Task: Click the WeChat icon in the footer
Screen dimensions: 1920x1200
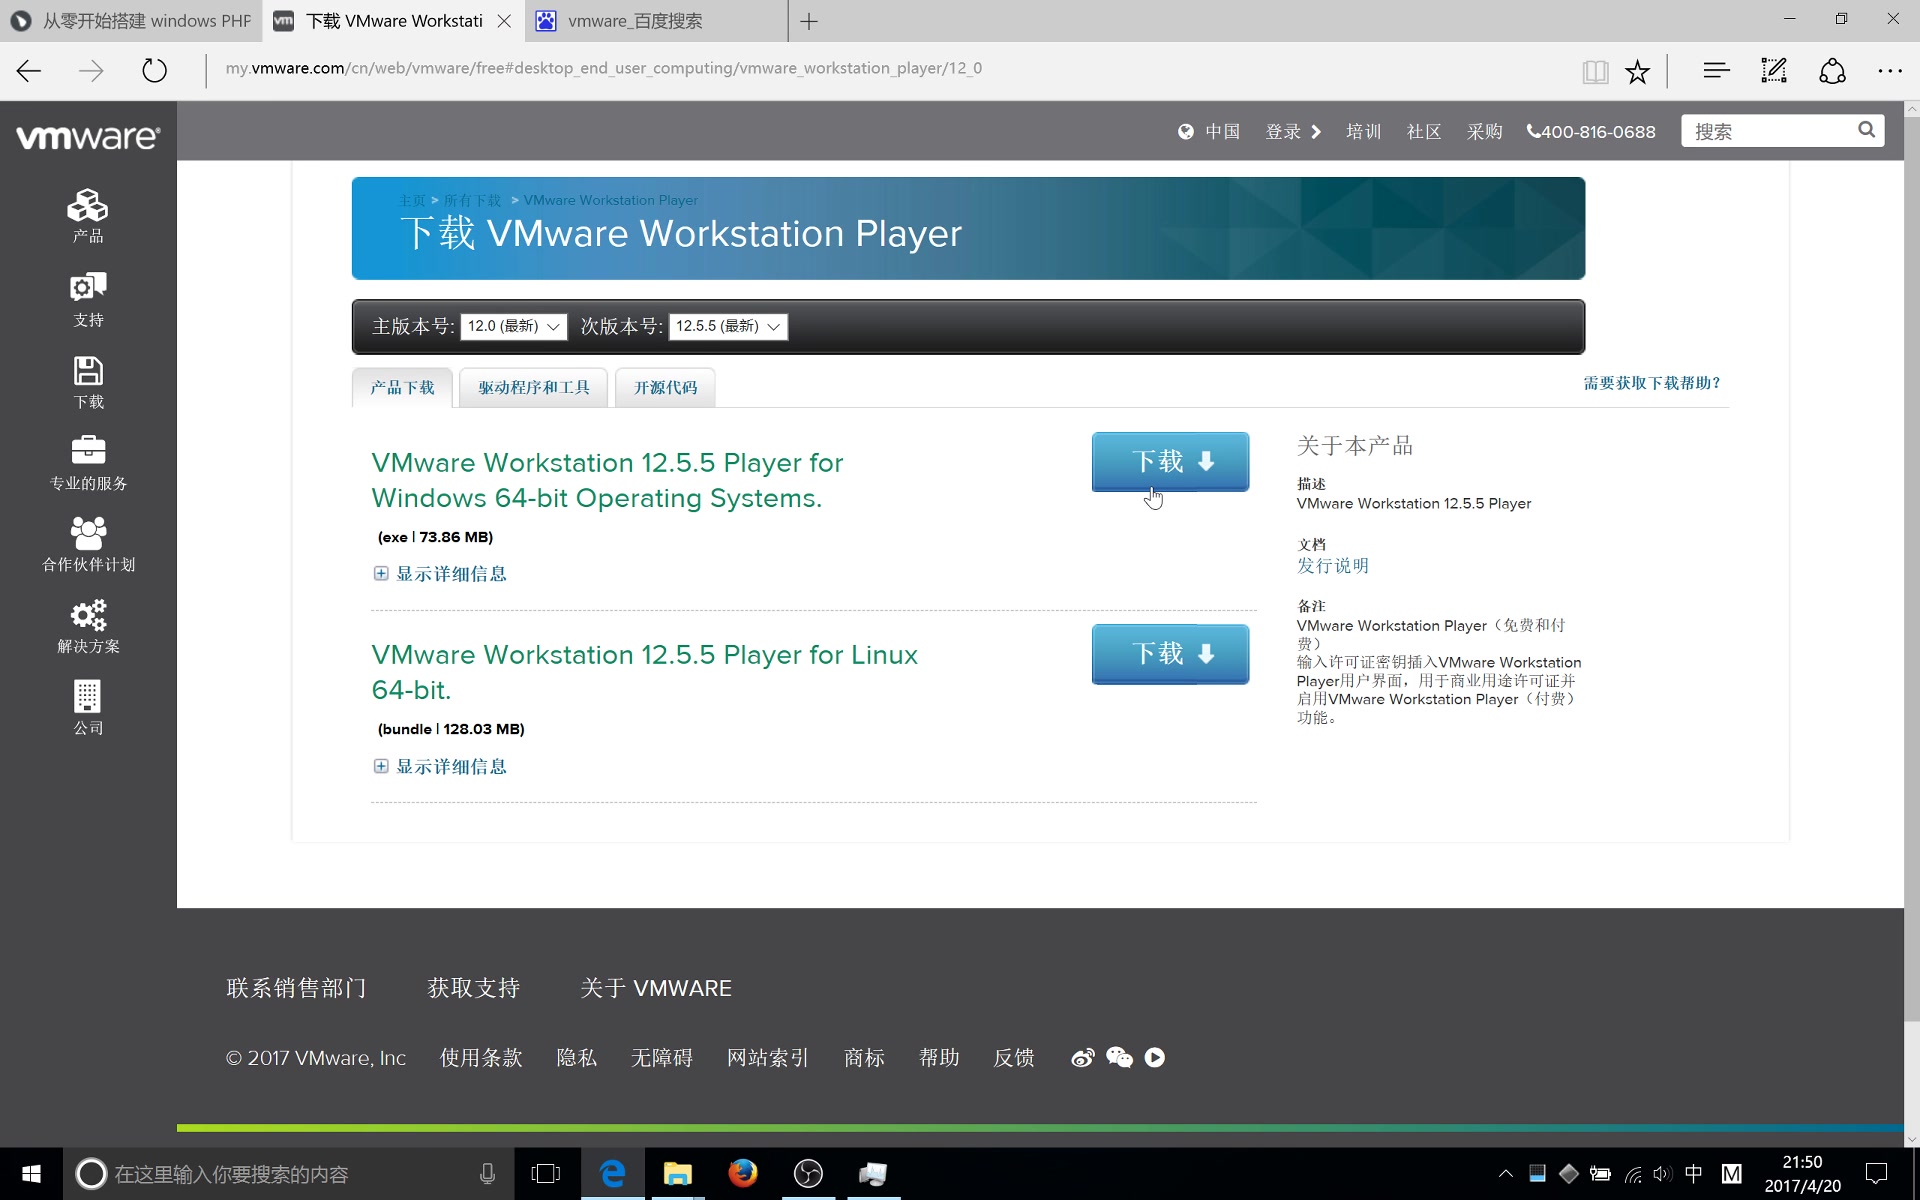Action: click(1119, 1058)
